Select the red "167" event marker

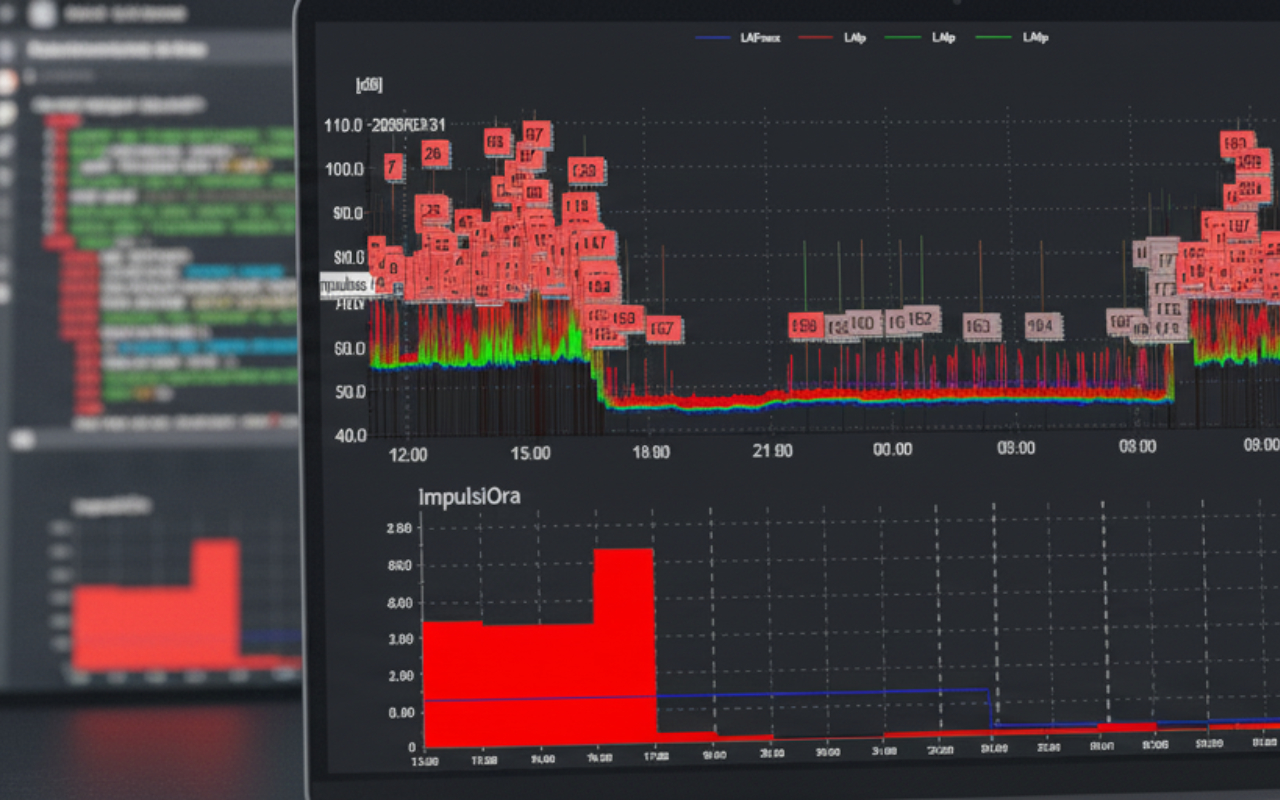(x=664, y=328)
